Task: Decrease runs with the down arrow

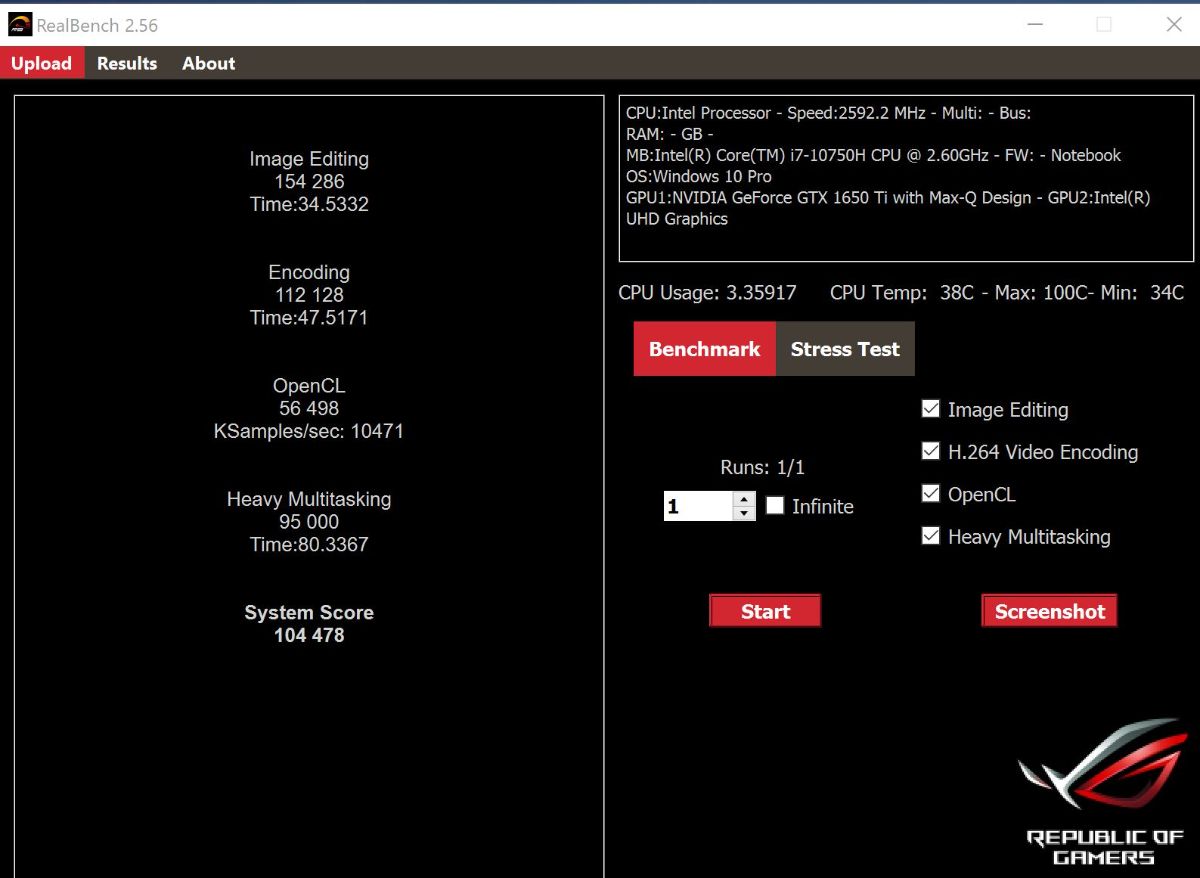Action: 744,514
